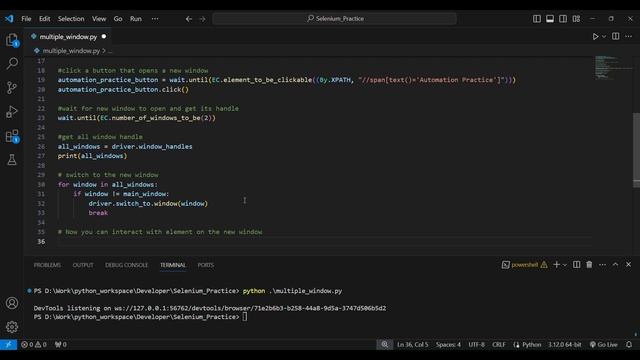
Task: Switch to the Ports tab
Action: [x=206, y=265]
